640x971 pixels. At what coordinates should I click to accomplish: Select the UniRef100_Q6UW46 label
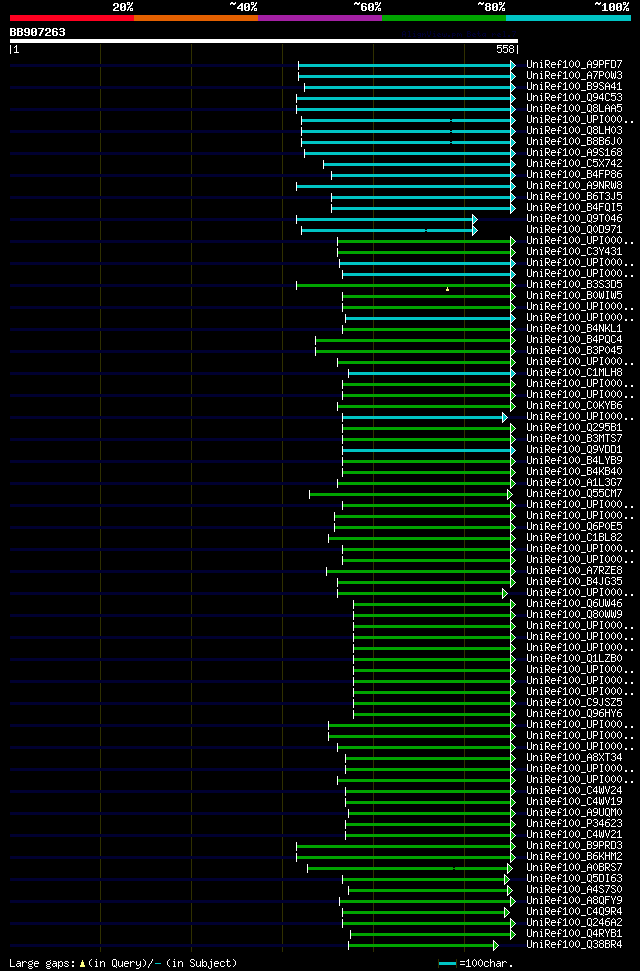tap(574, 604)
